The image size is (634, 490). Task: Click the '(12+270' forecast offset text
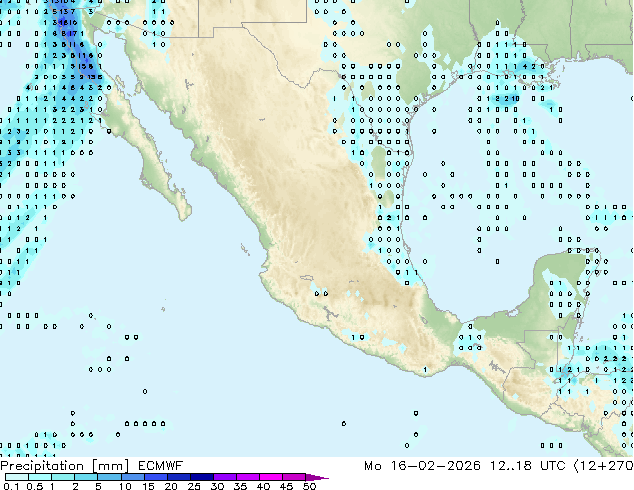(604, 466)
